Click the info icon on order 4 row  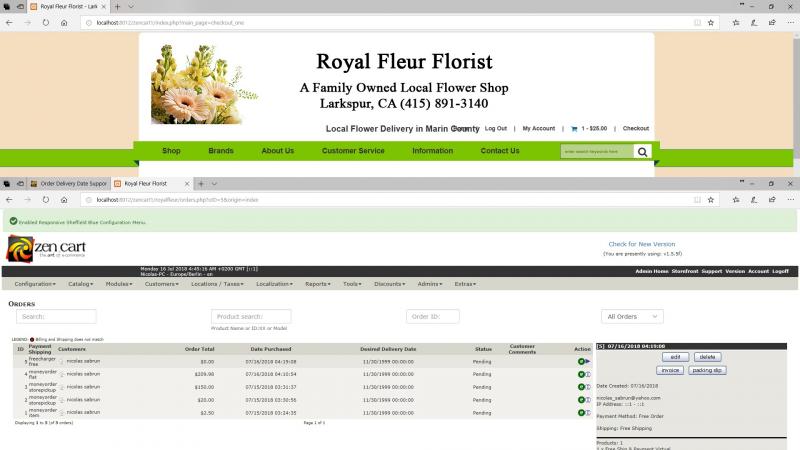pos(588,374)
